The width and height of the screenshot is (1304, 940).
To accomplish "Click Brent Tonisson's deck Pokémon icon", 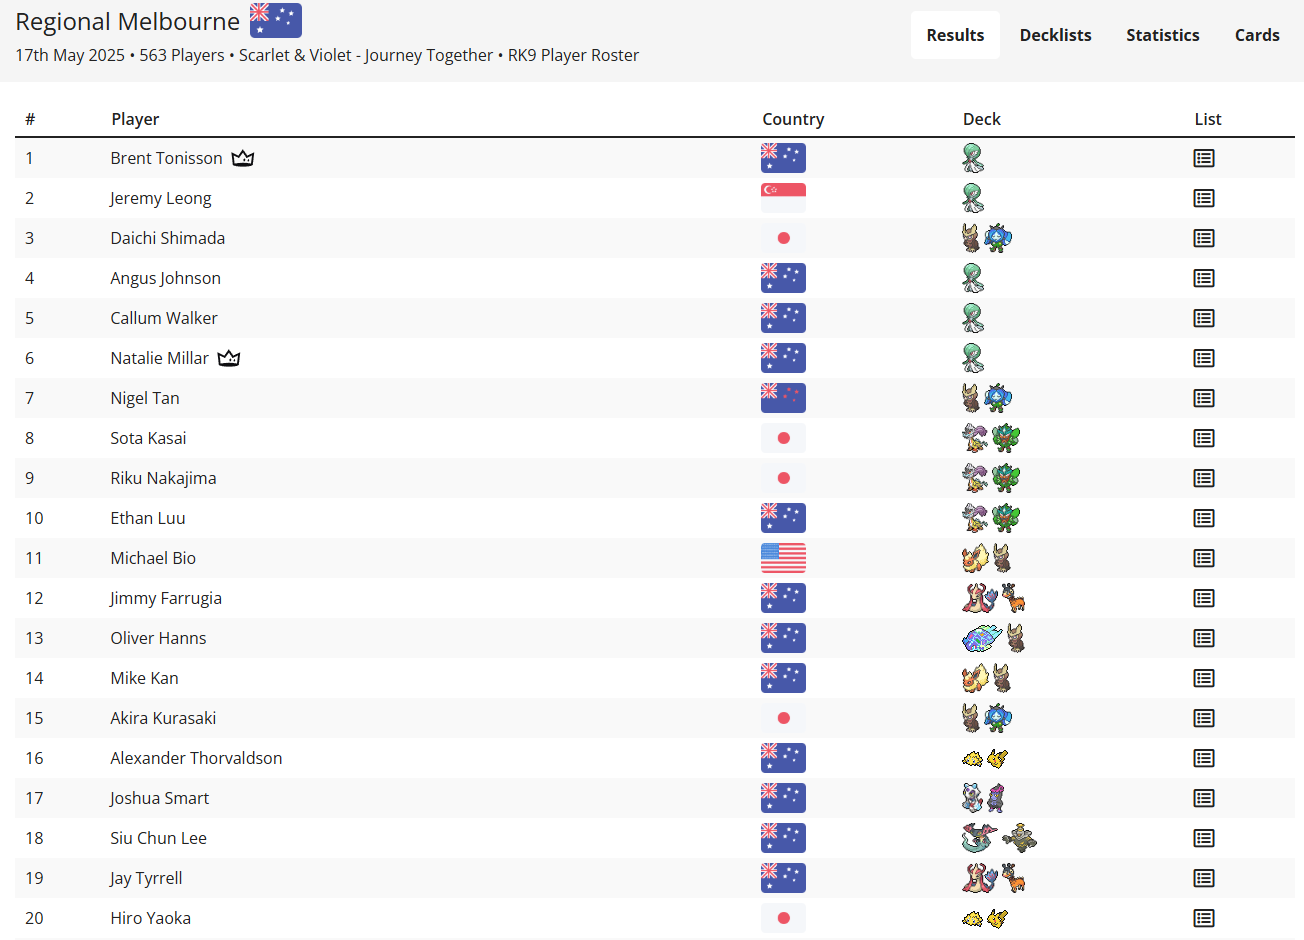I will point(973,158).
